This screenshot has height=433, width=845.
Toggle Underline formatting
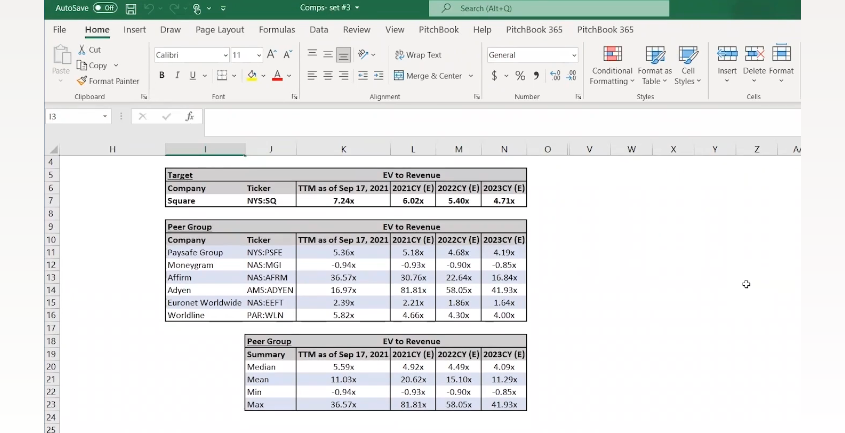(x=192, y=75)
